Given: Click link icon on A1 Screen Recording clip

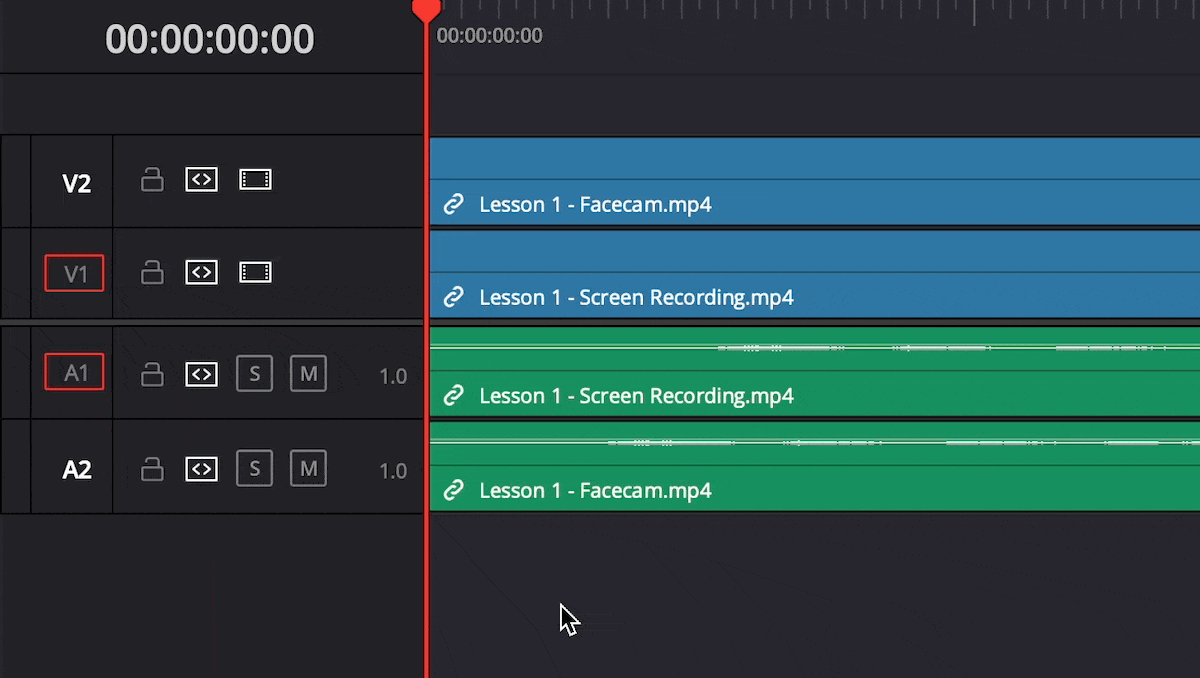Looking at the screenshot, I should [x=454, y=396].
